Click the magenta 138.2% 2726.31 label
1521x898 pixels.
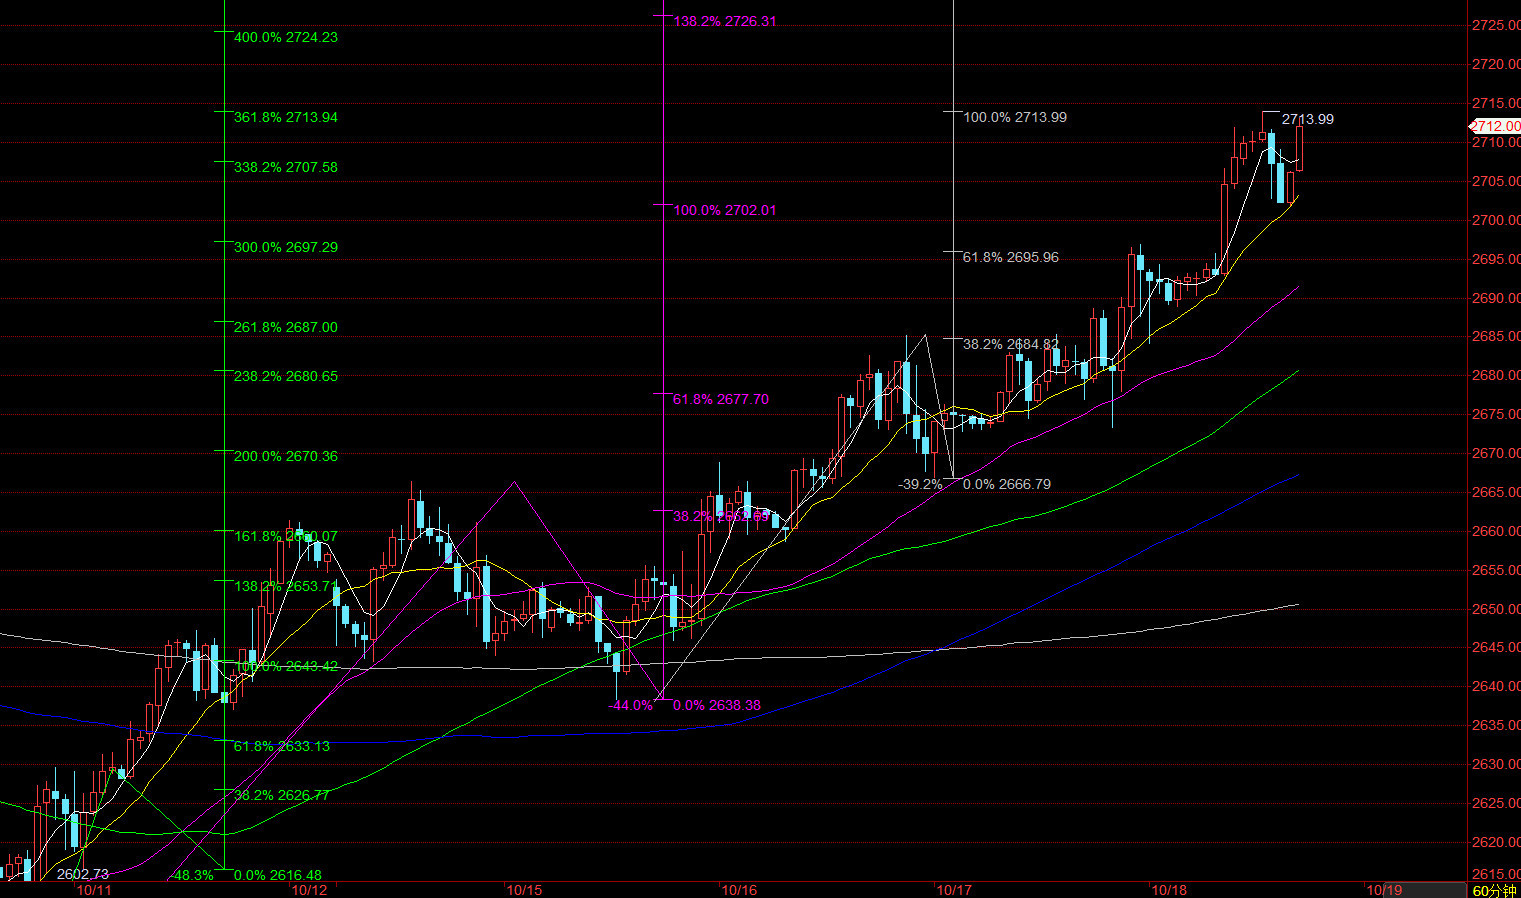(x=725, y=20)
